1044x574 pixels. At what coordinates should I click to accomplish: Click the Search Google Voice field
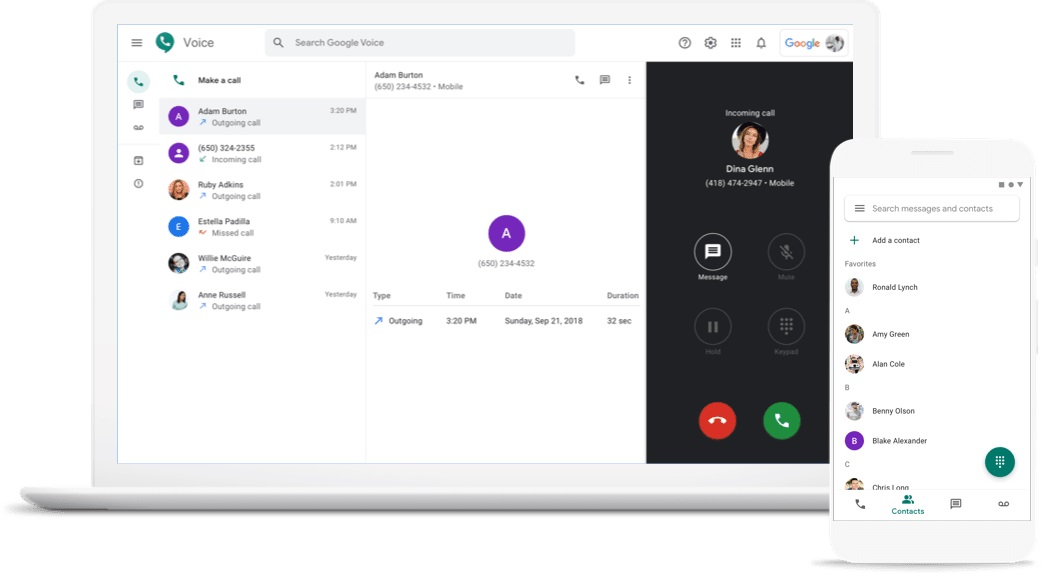click(x=420, y=43)
